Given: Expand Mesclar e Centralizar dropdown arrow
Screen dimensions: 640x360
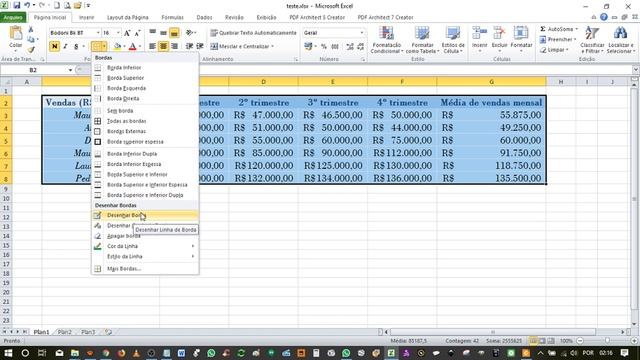Looking at the screenshot, I should coord(272,47).
